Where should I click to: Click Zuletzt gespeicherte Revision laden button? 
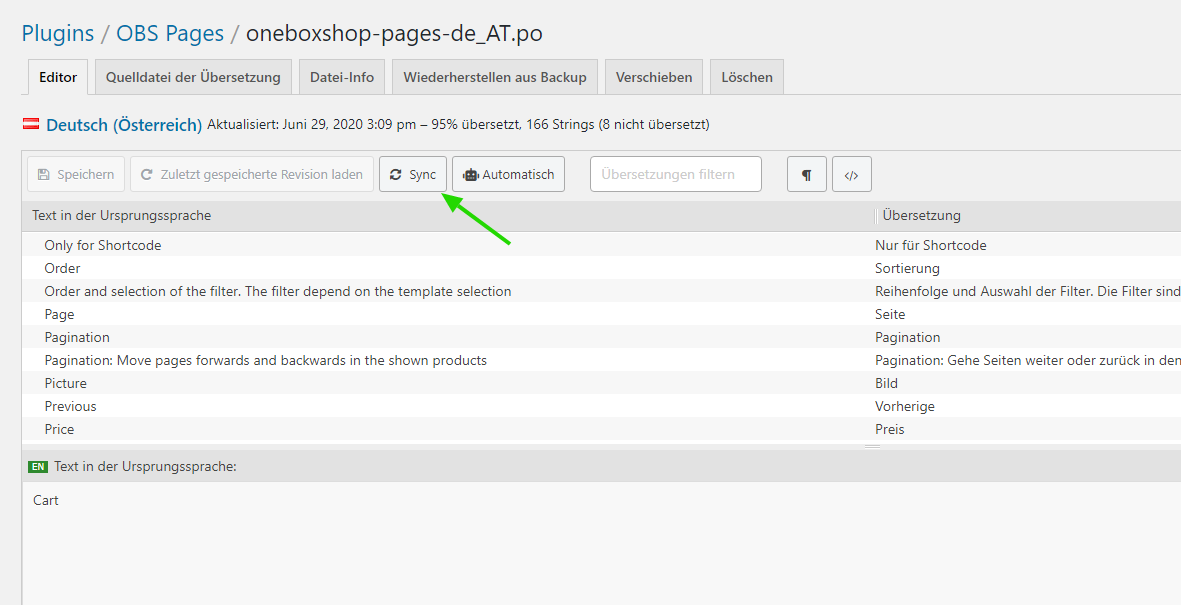[252, 174]
